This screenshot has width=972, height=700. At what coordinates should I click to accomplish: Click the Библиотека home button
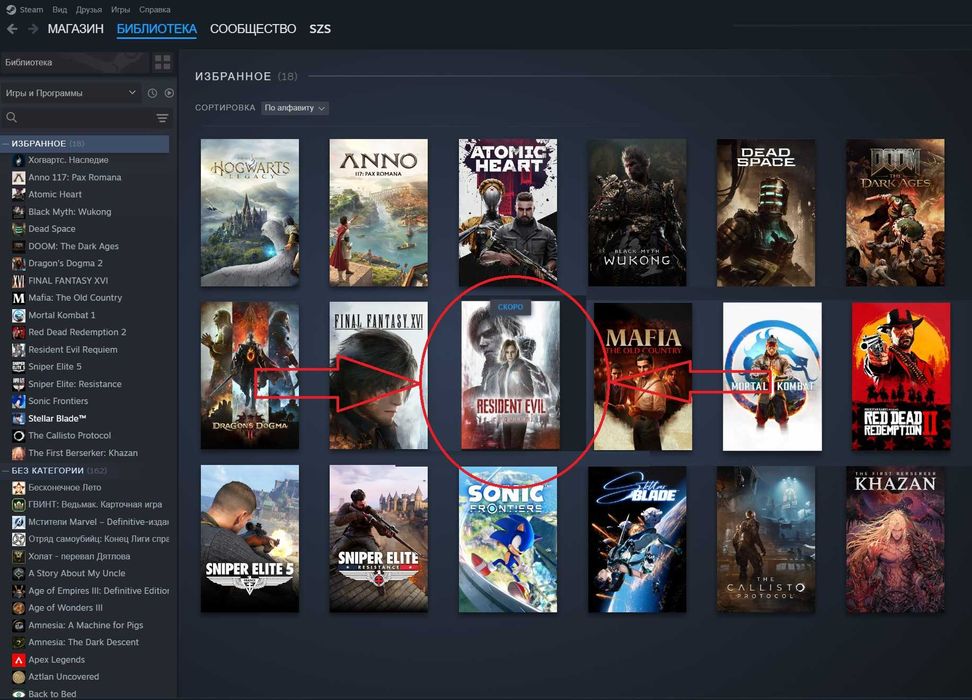point(74,62)
